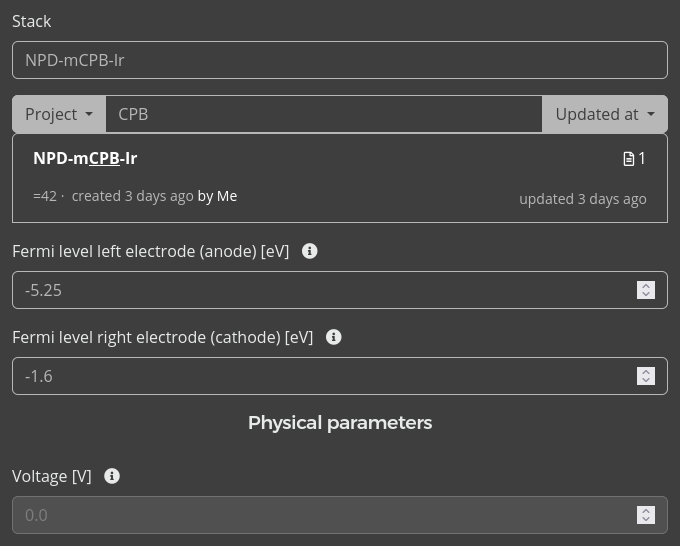Expand the Updated at sort dropdown
680x546 pixels.
pos(604,114)
